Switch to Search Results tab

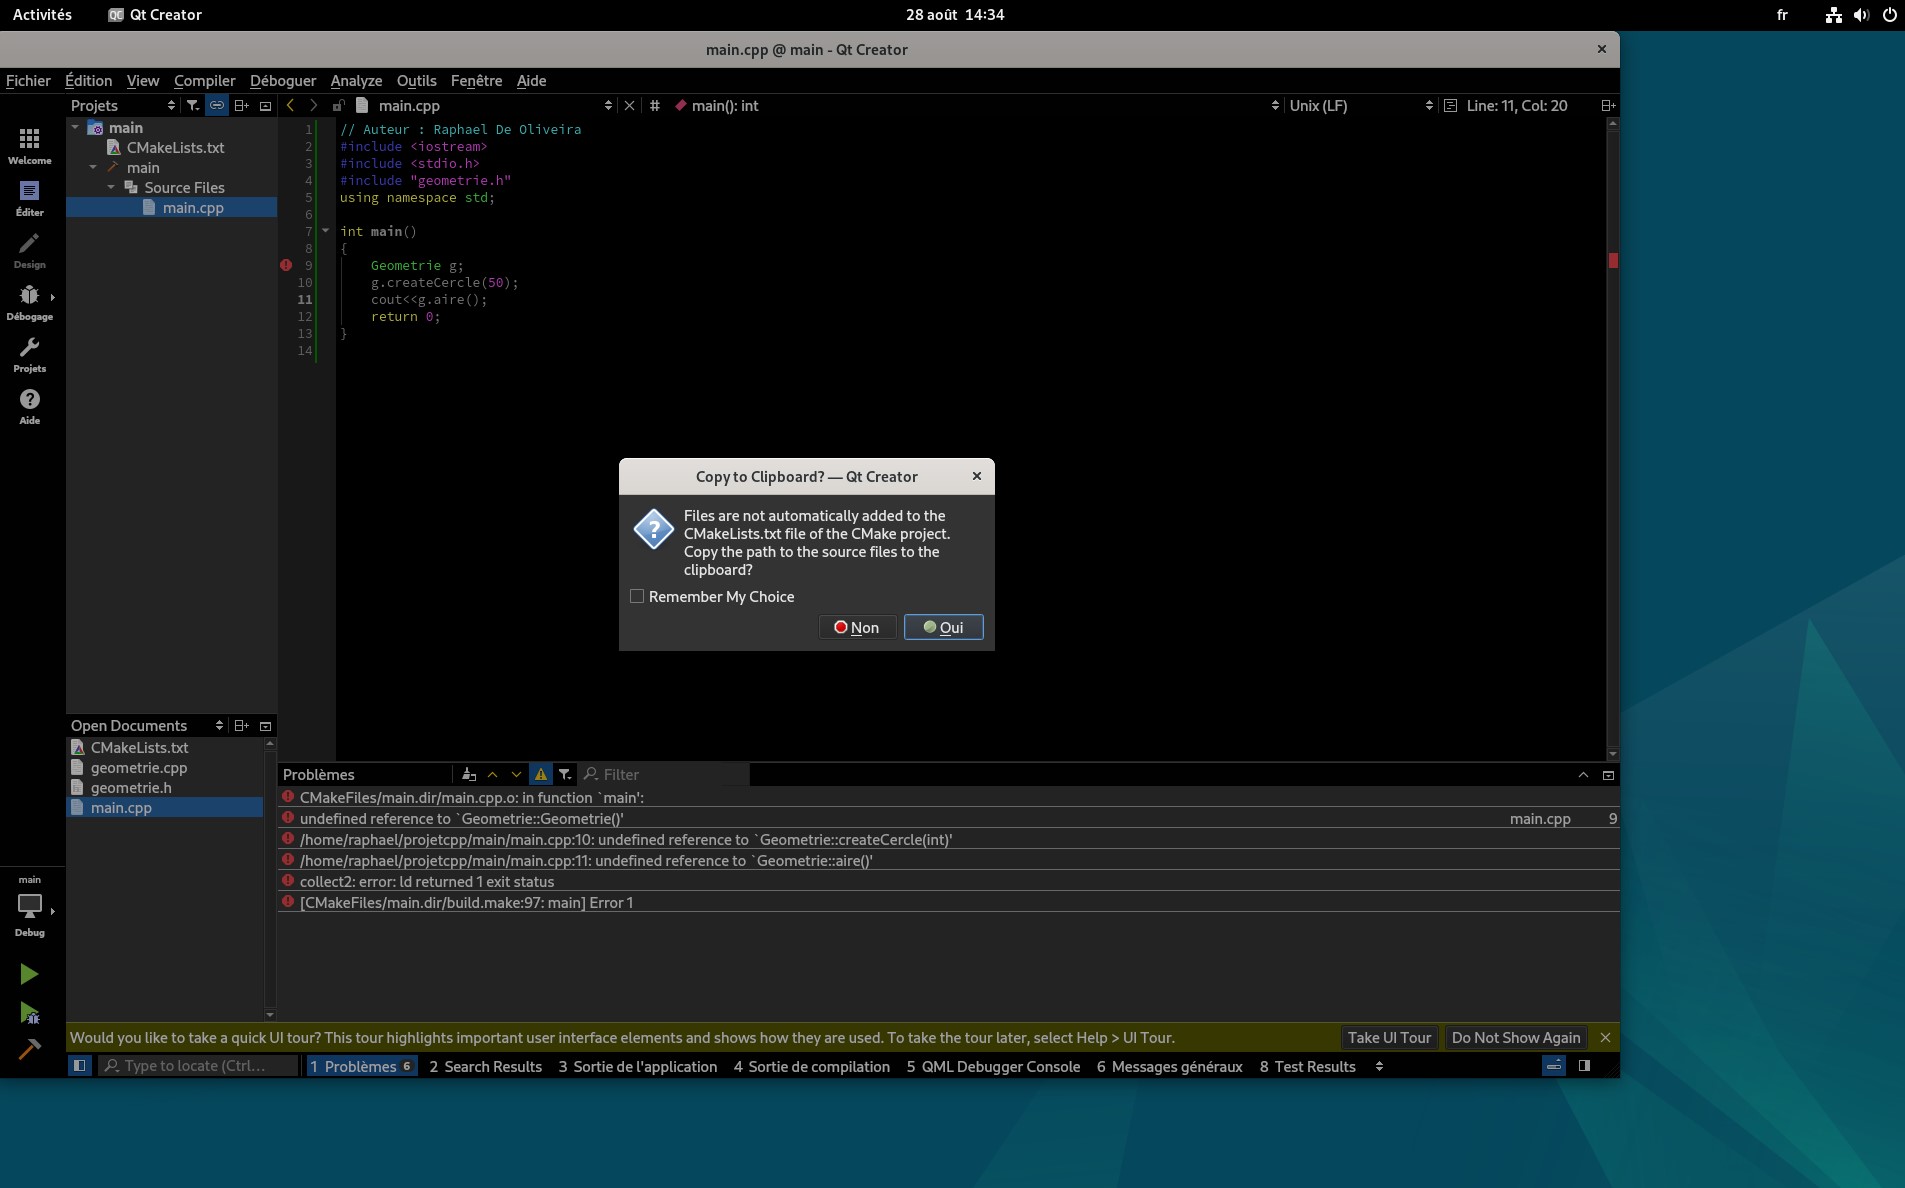coord(485,1066)
